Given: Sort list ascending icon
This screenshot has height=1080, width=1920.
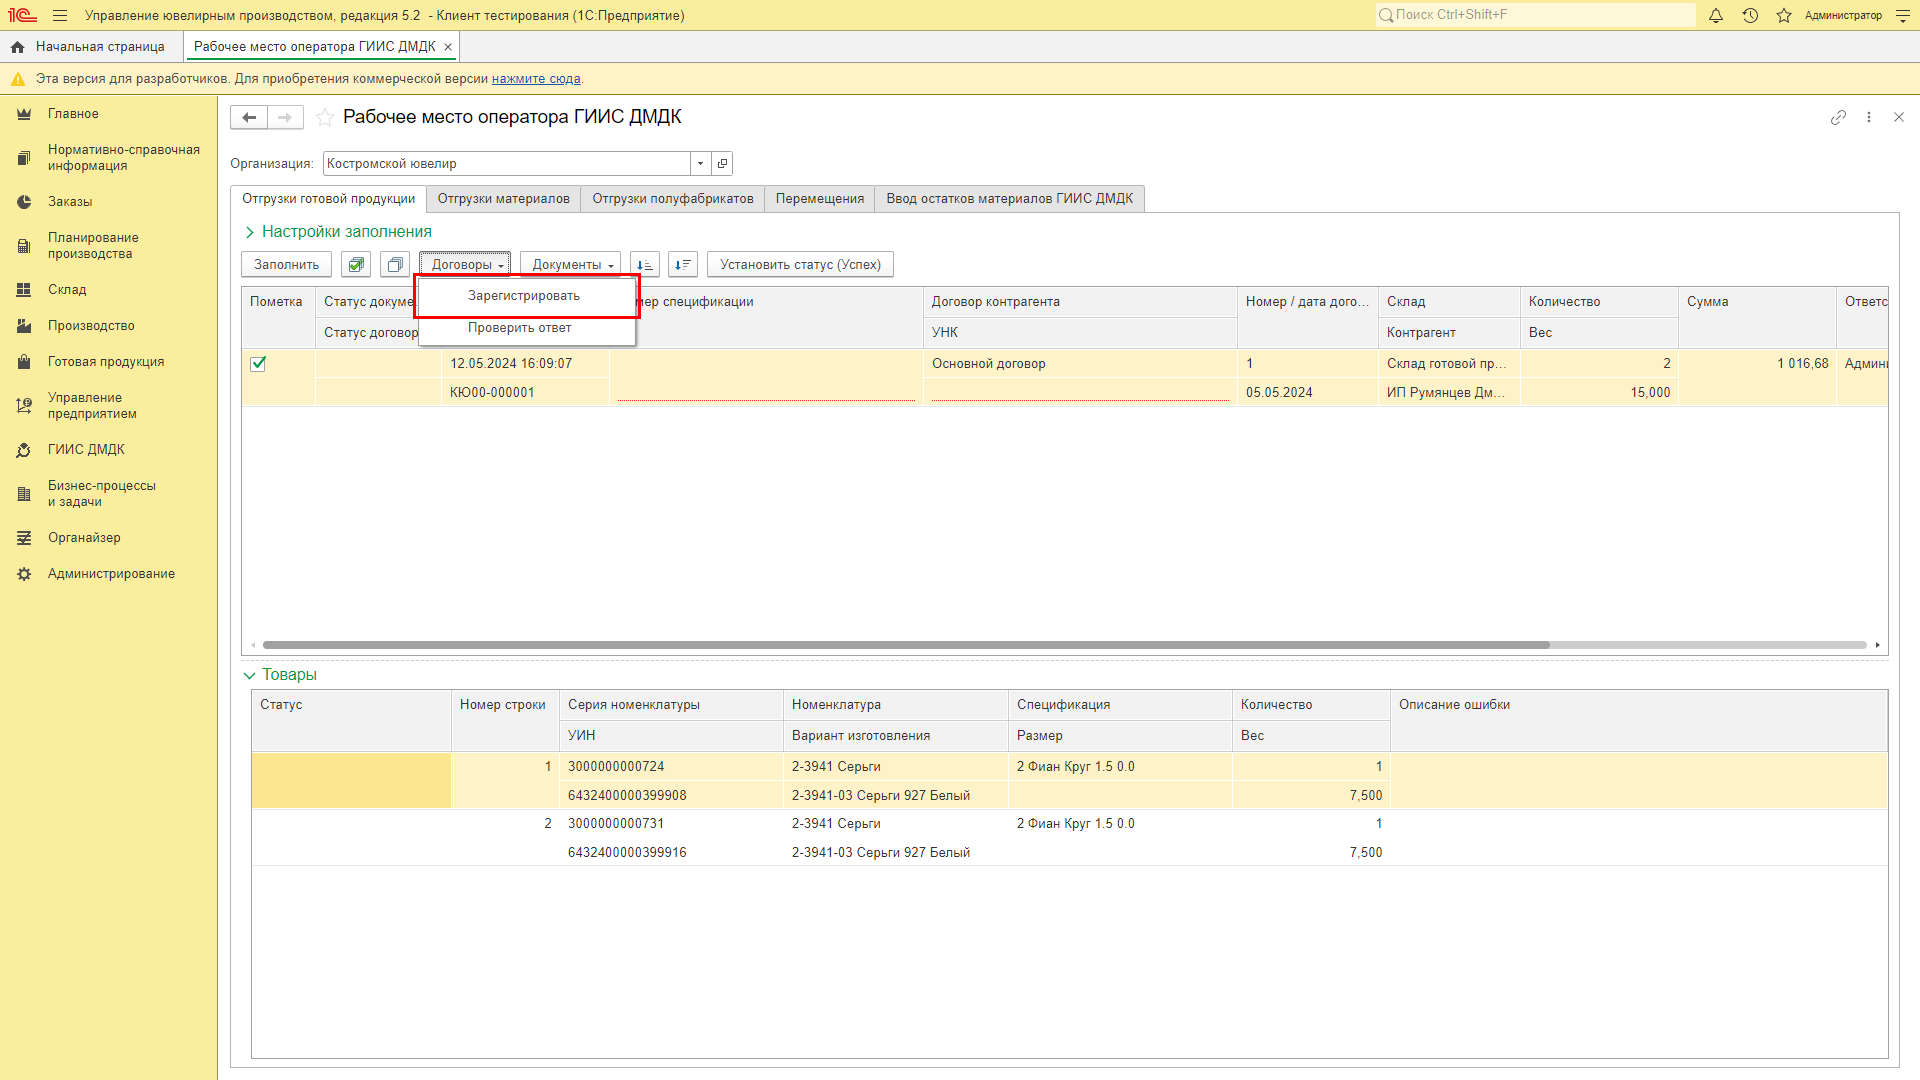Looking at the screenshot, I should pyautogui.click(x=645, y=265).
